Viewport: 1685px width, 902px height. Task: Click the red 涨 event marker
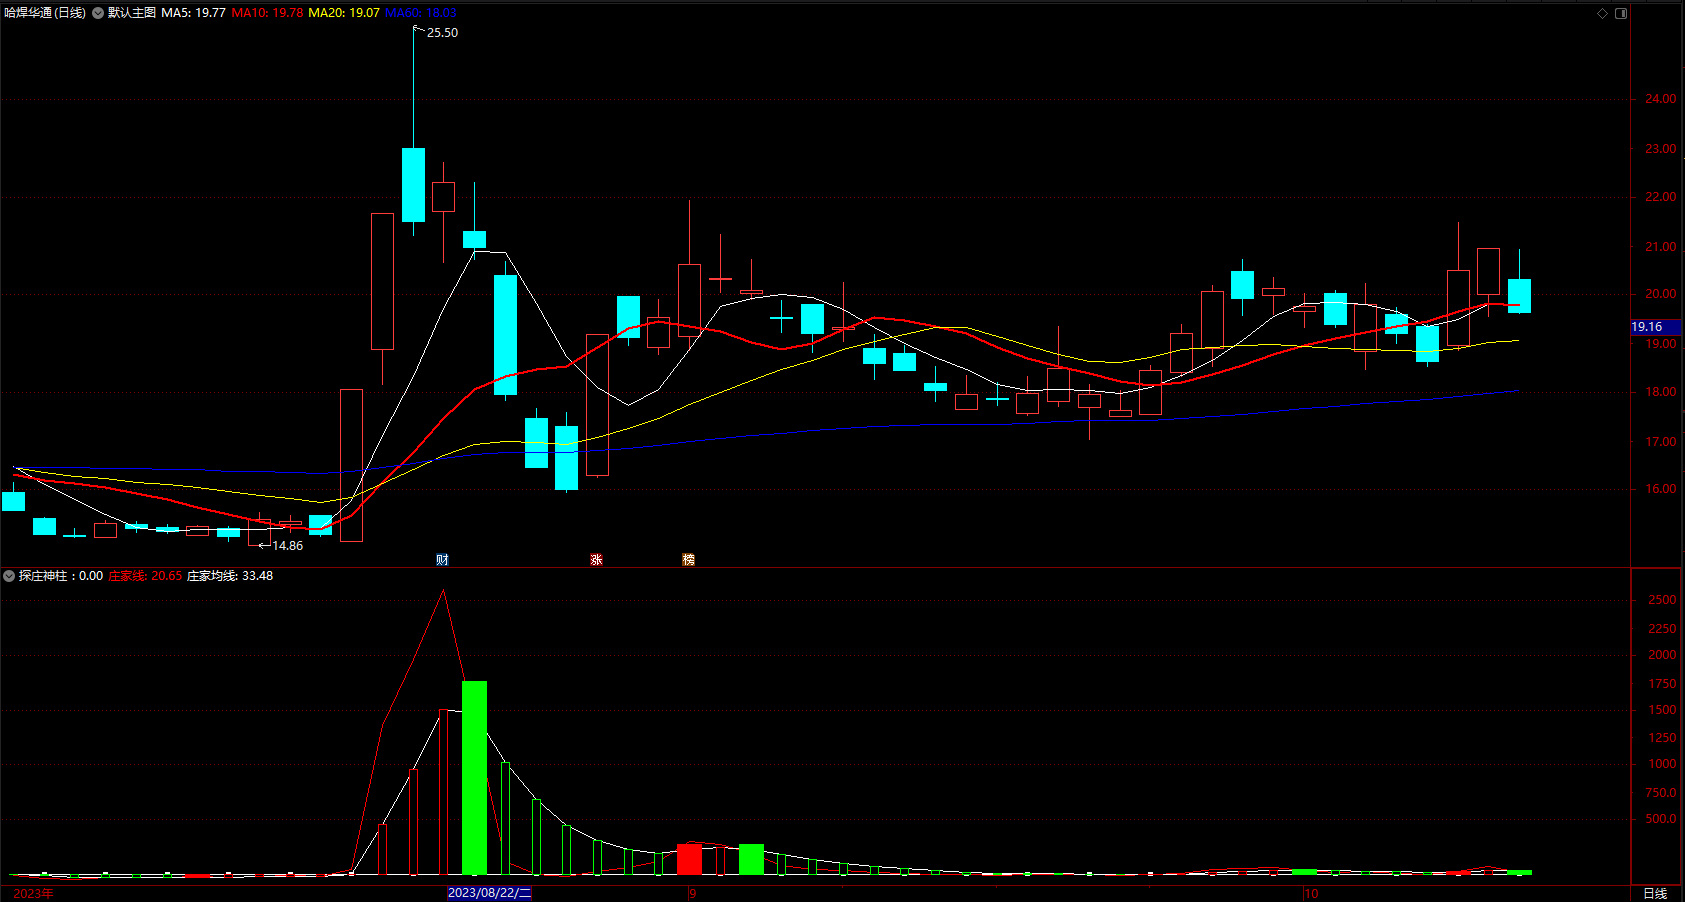pyautogui.click(x=596, y=560)
